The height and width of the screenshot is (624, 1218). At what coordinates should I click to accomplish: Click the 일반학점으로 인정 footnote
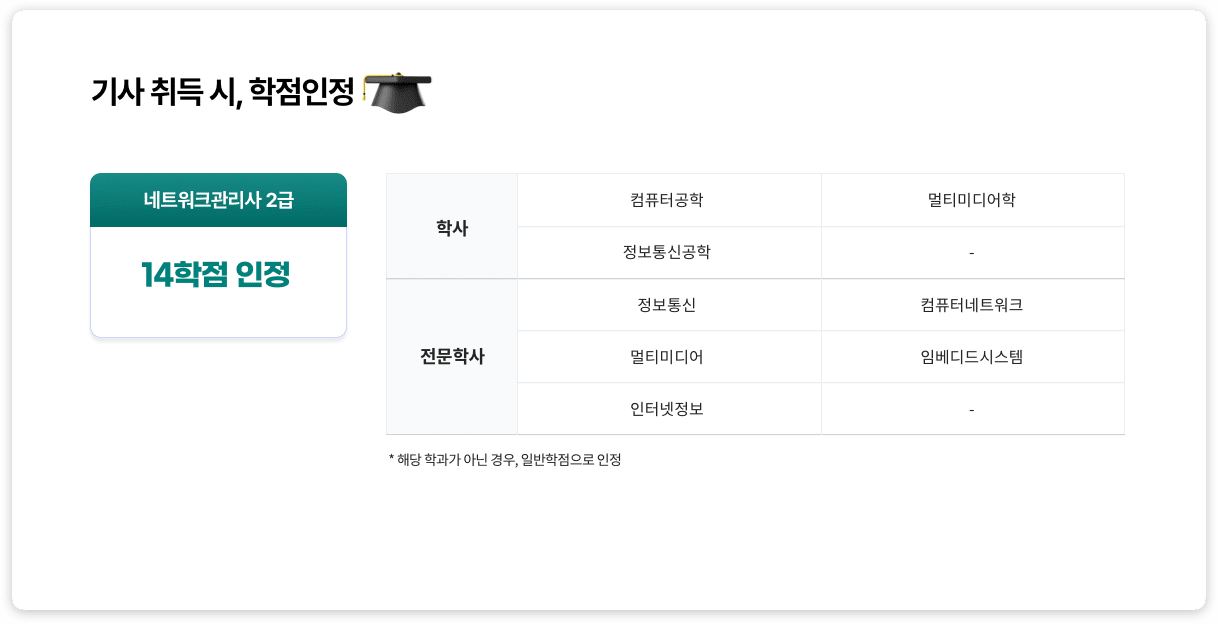[x=571, y=460]
